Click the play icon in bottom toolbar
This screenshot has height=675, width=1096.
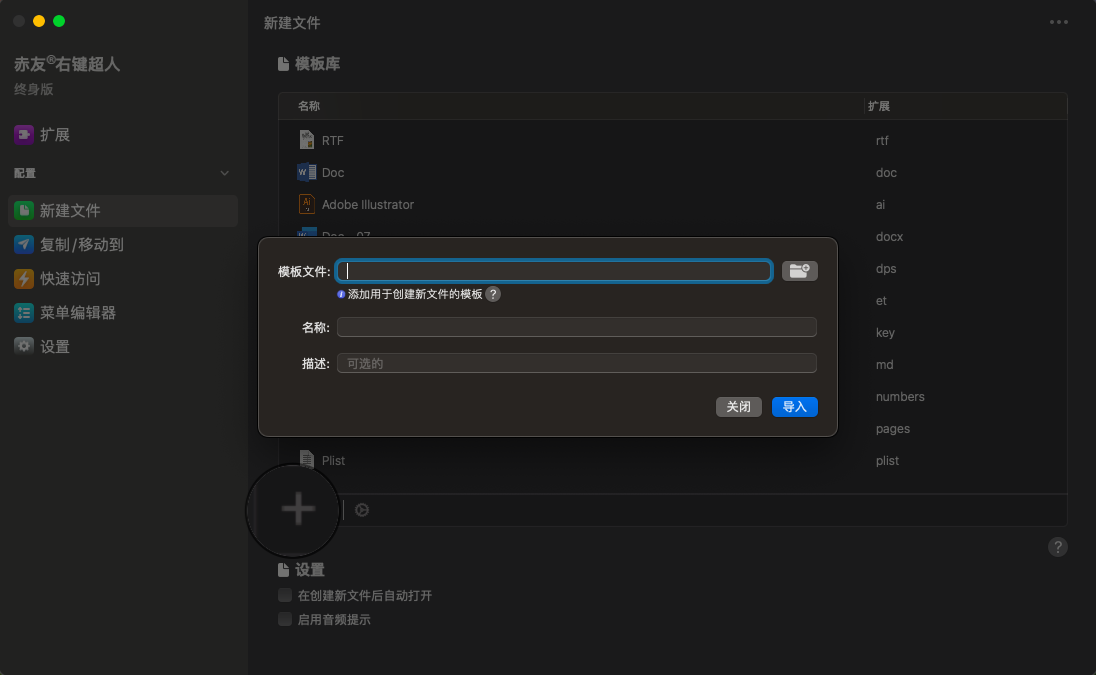(x=362, y=510)
